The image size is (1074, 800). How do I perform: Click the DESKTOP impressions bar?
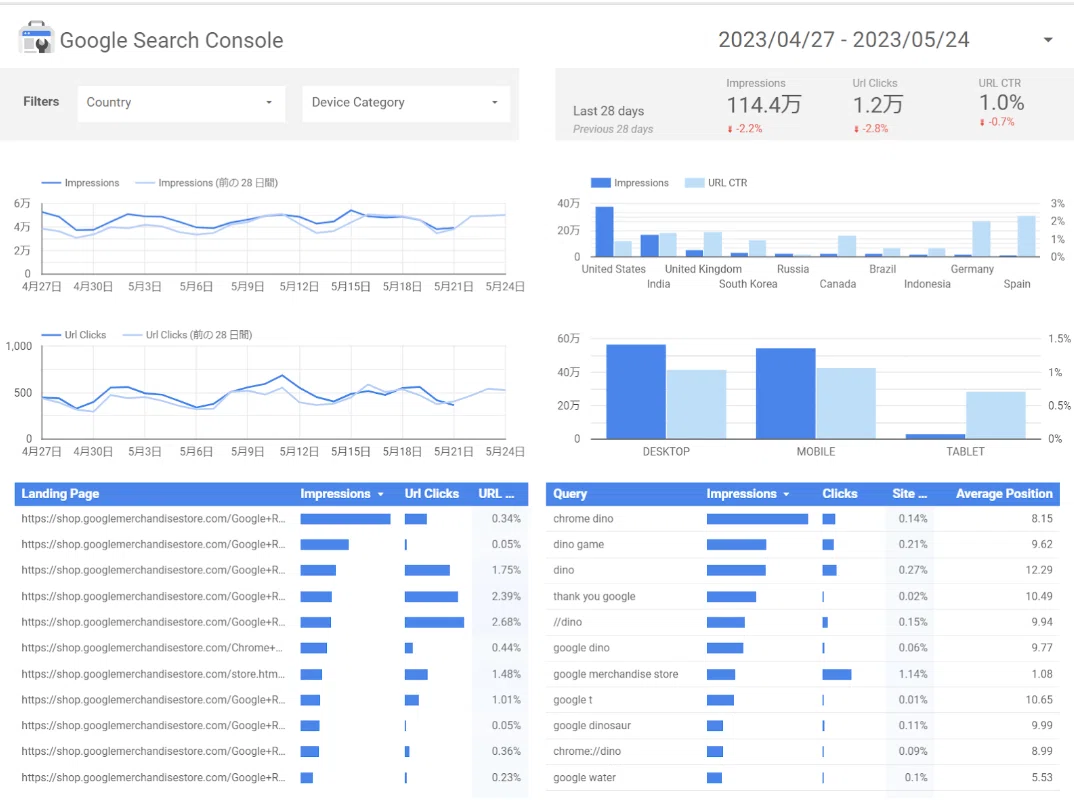636,392
